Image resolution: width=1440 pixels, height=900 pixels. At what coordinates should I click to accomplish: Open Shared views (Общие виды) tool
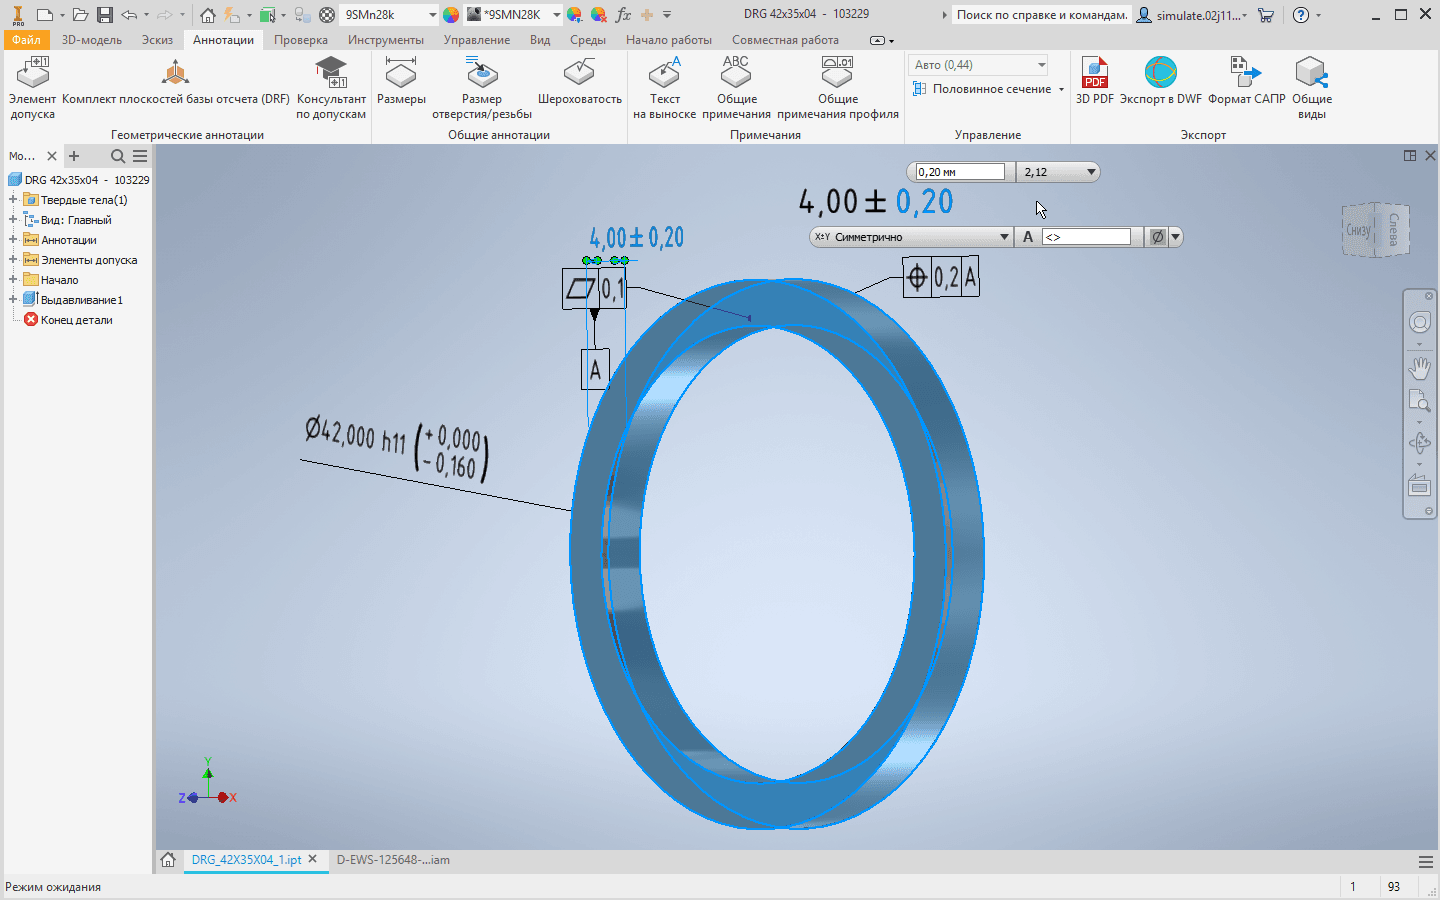[1312, 88]
